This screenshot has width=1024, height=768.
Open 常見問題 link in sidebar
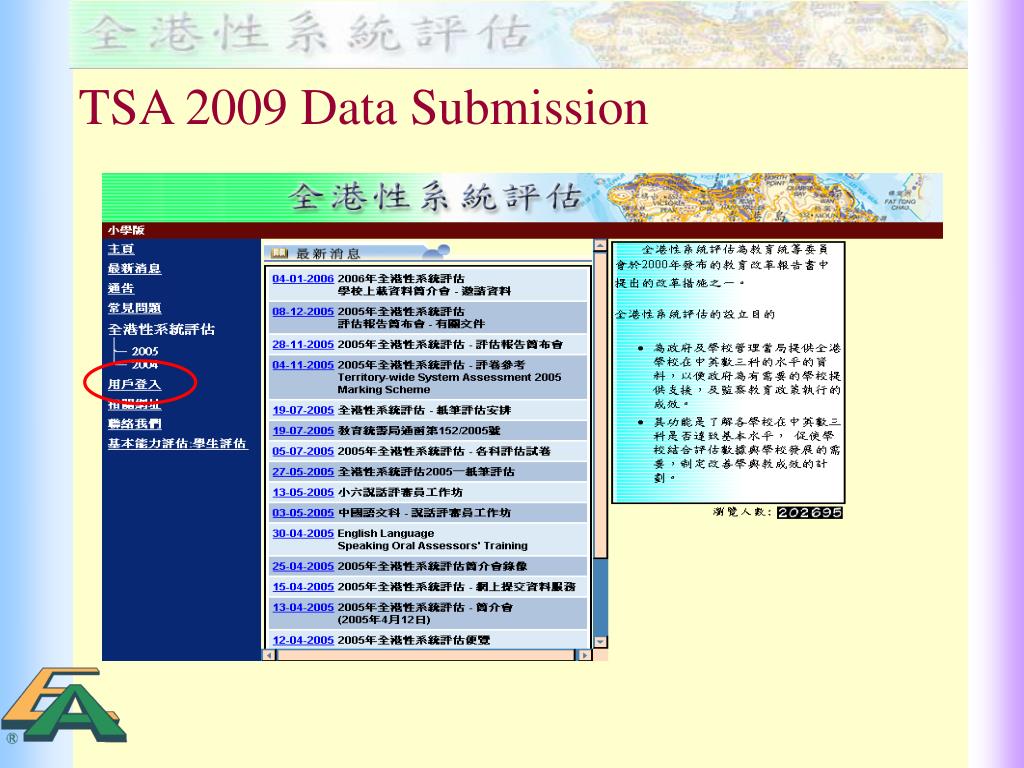135,308
